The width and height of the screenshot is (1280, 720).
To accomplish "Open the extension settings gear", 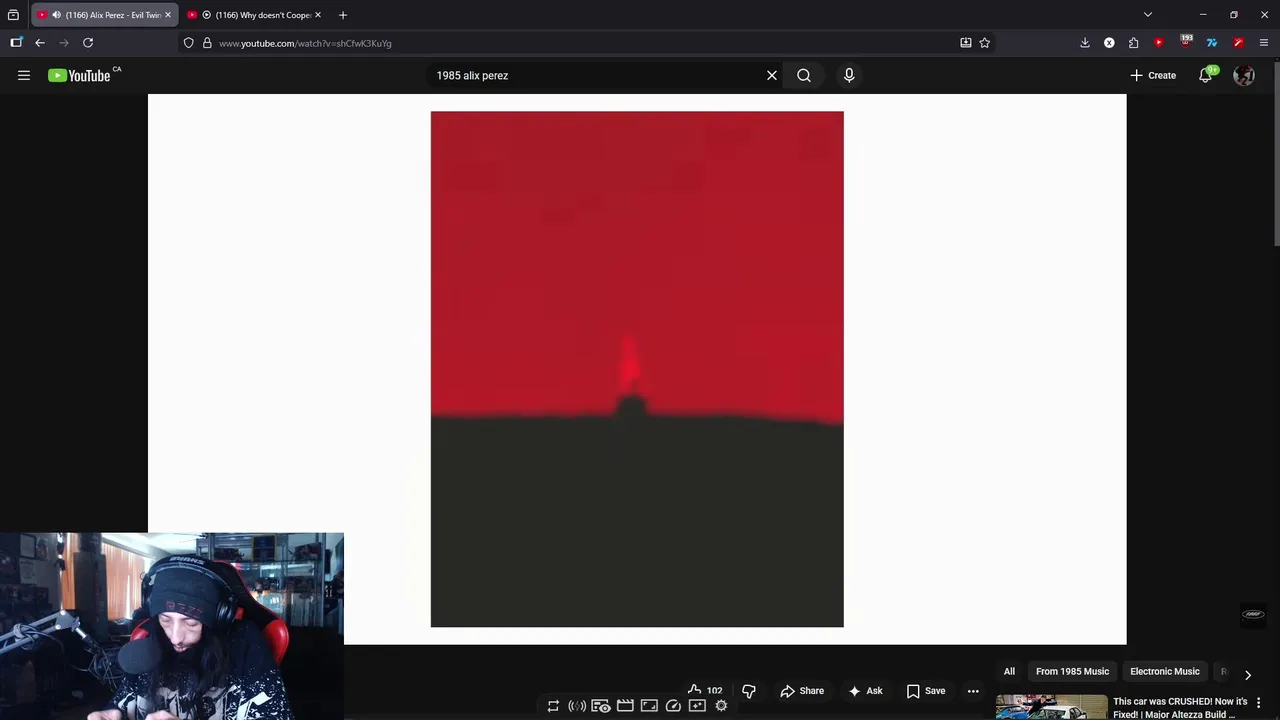I will point(721,706).
